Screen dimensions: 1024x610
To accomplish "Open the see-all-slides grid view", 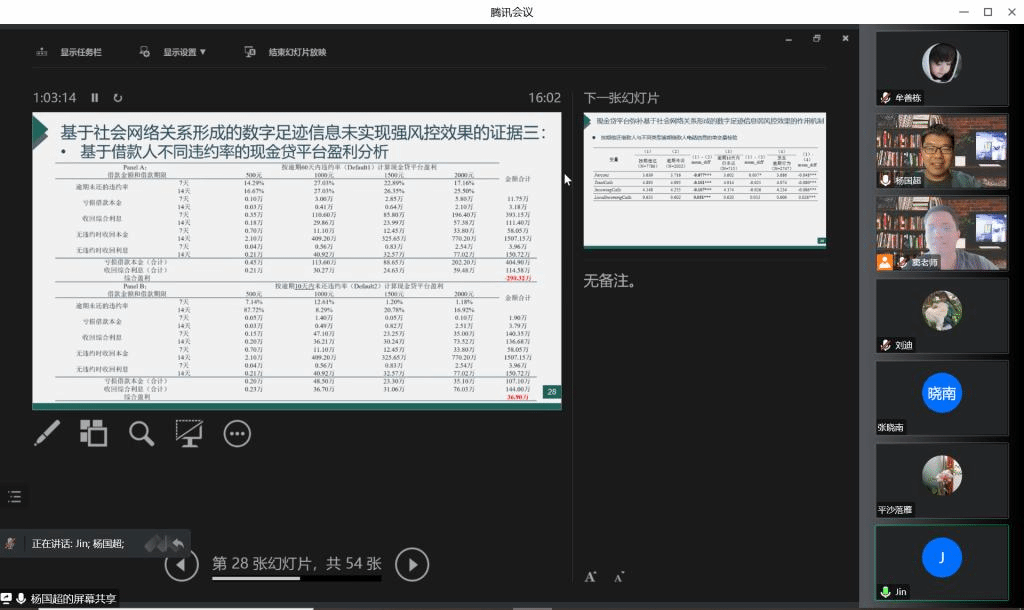I will (x=94, y=433).
